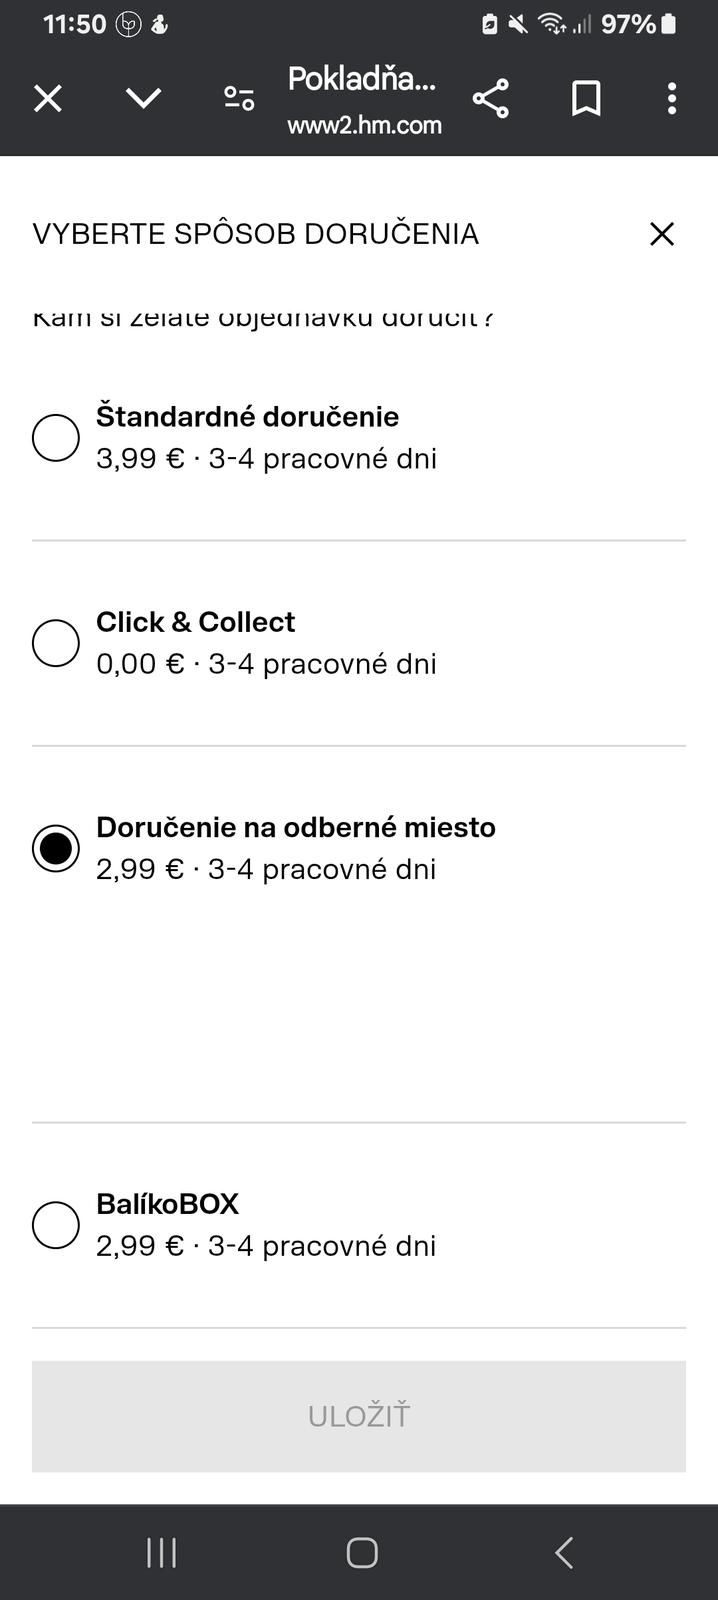718x1600 pixels.
Task: Bookmark this H&M page
Action: click(x=586, y=98)
